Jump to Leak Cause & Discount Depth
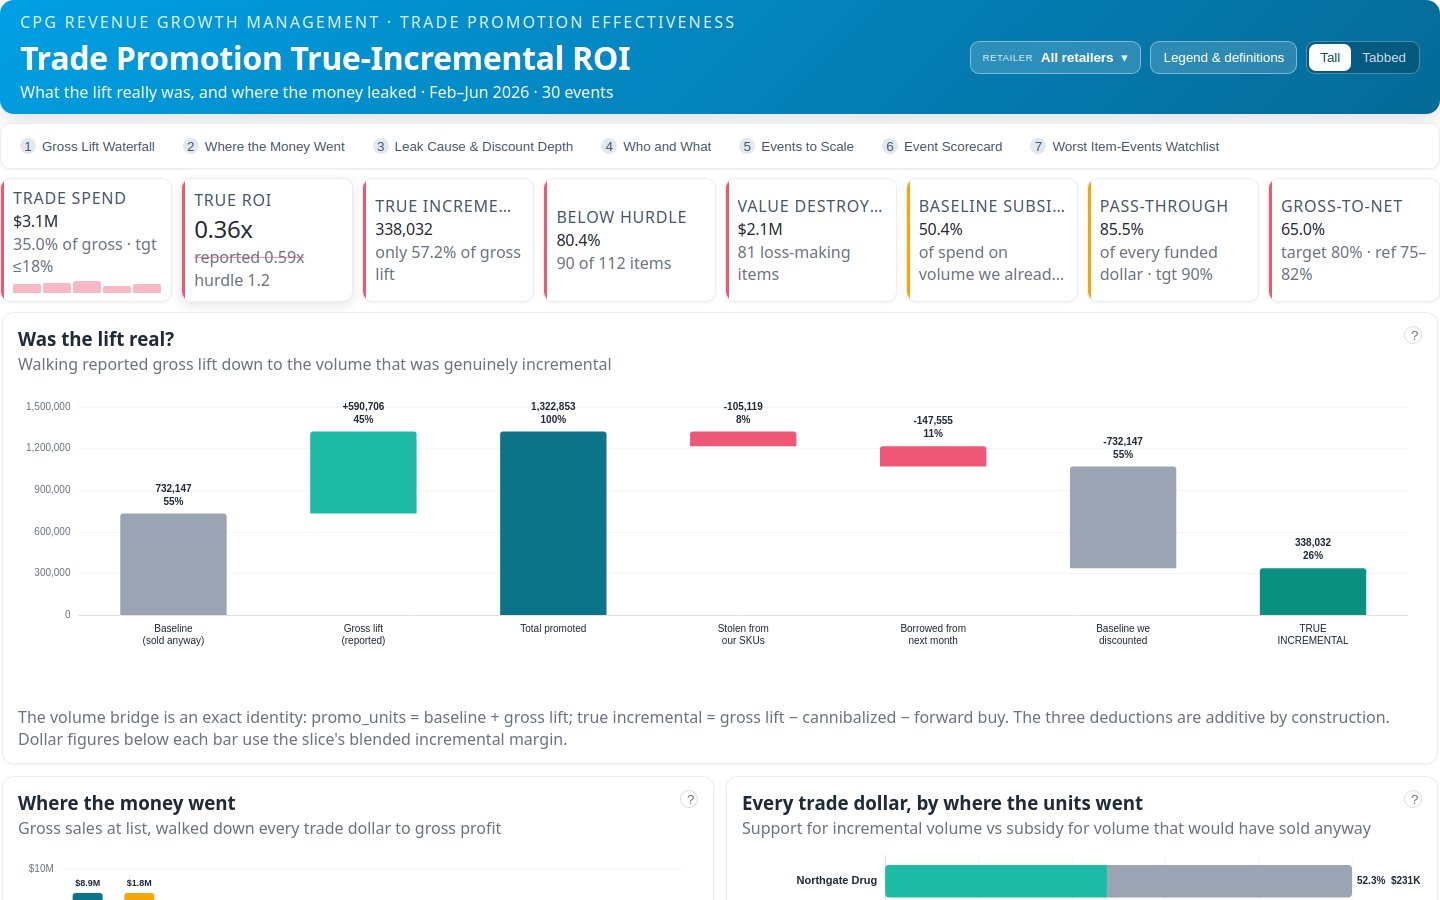This screenshot has width=1440, height=900. [474, 146]
